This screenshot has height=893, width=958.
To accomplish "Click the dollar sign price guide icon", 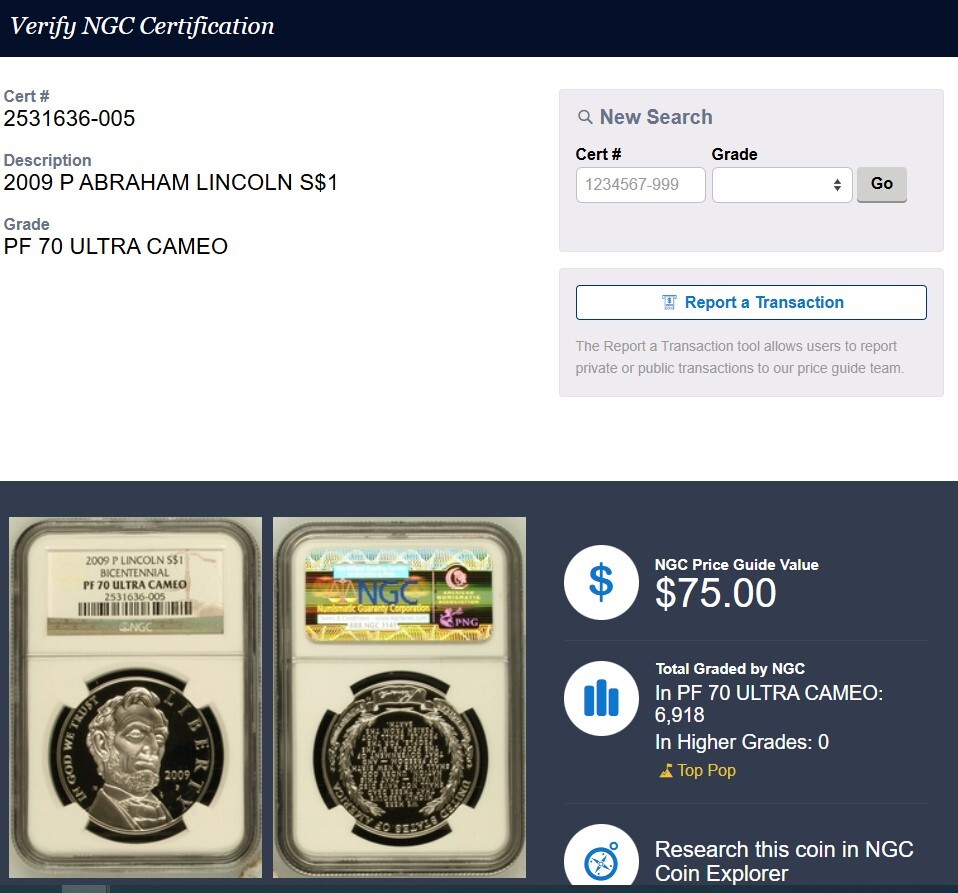I will click(x=601, y=582).
